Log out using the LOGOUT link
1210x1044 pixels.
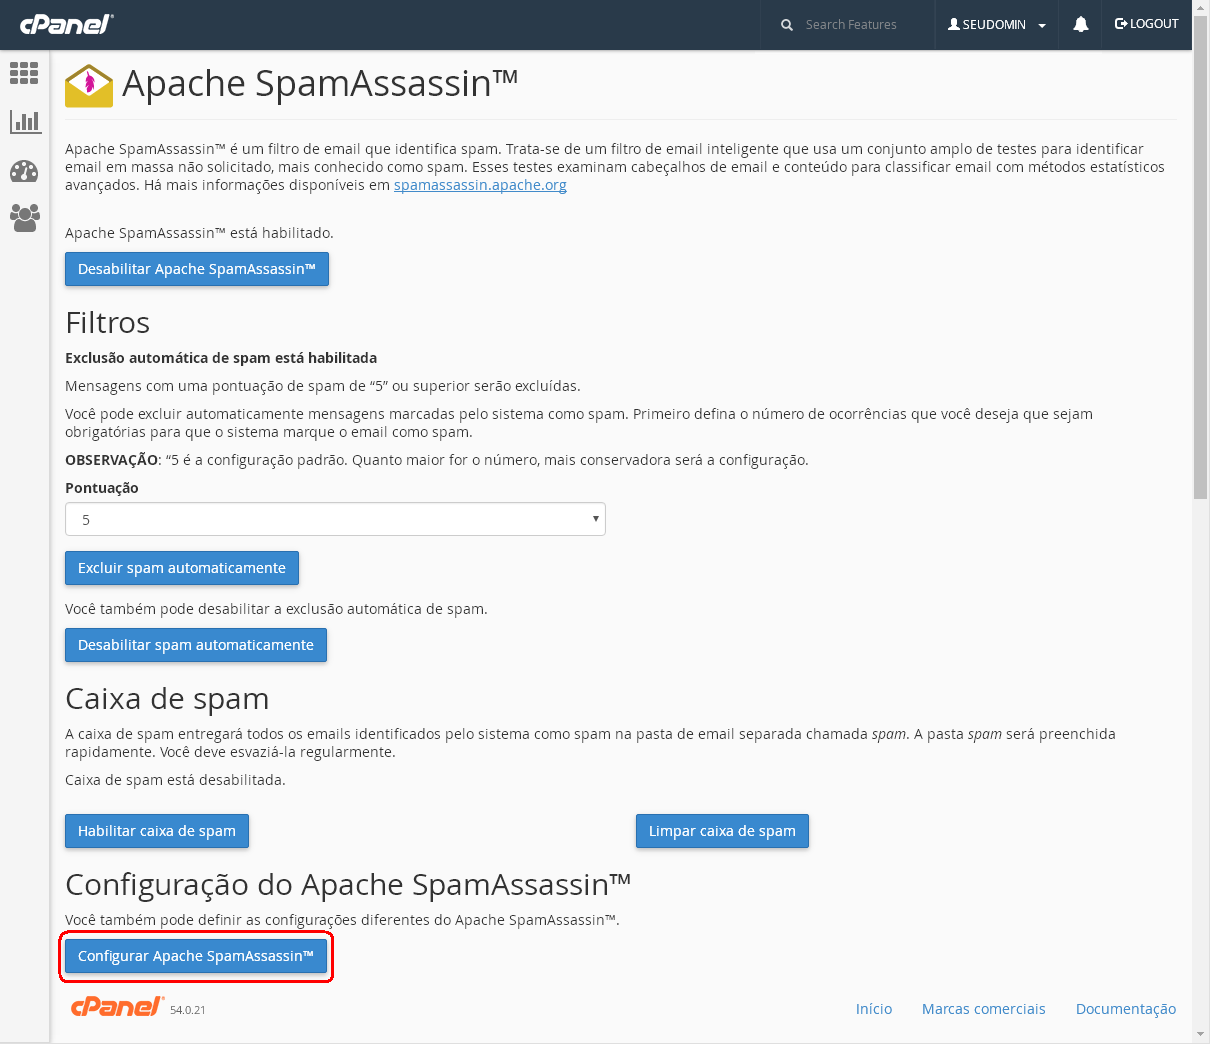(x=1147, y=24)
